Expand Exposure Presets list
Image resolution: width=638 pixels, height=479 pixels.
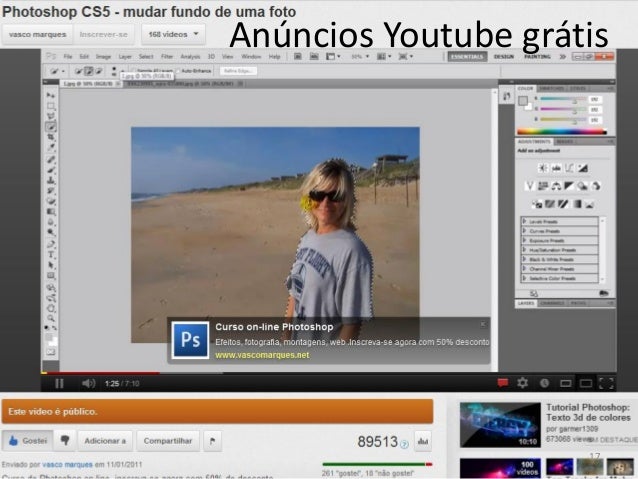524,240
